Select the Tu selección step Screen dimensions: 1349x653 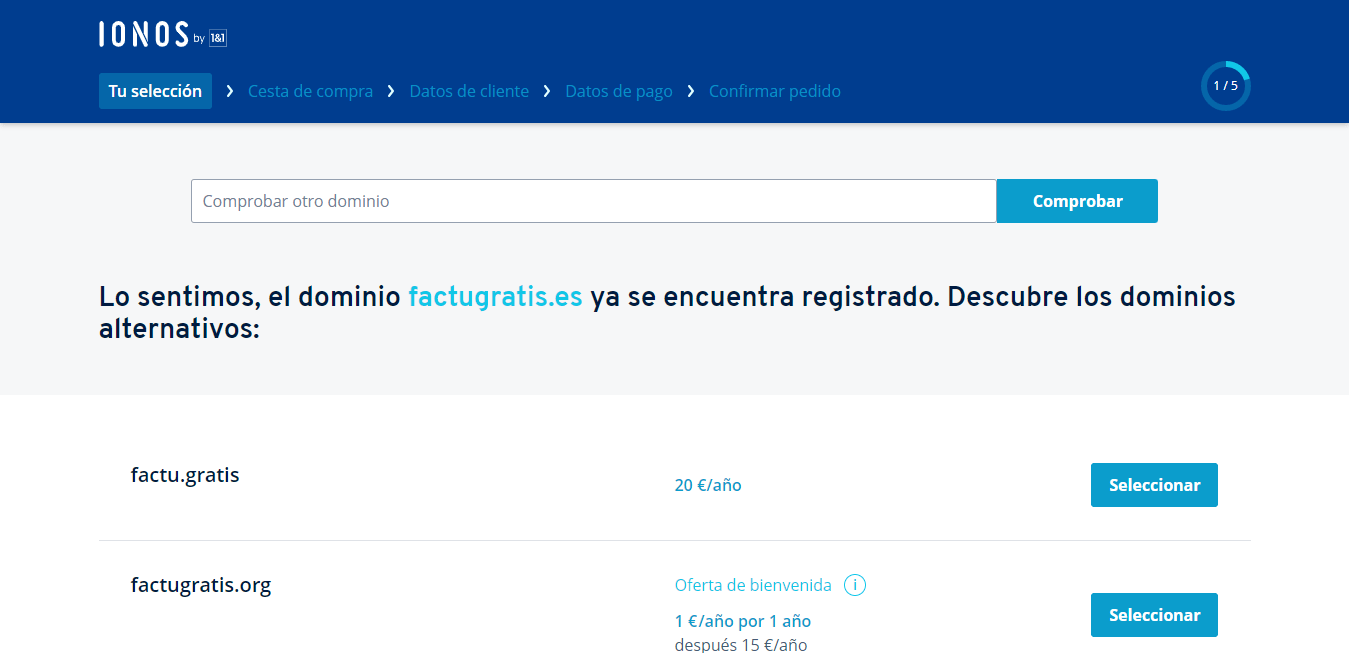155,91
